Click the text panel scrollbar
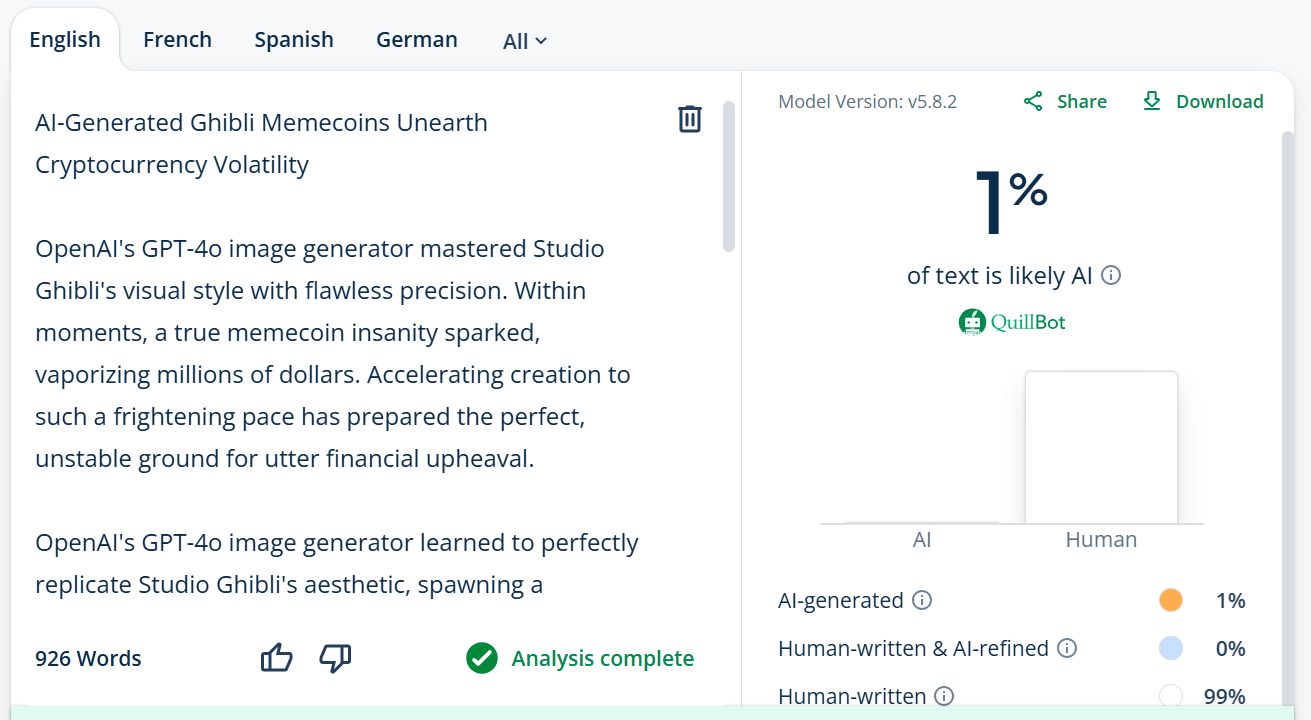 (x=729, y=176)
